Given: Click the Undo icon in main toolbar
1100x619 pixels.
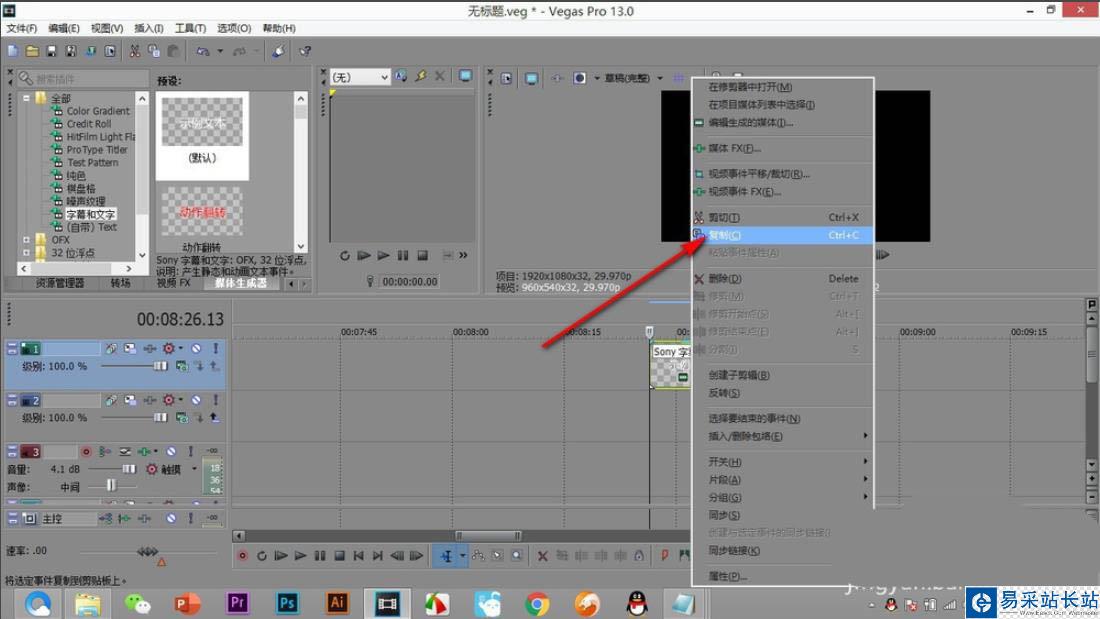Looking at the screenshot, I should [203, 51].
